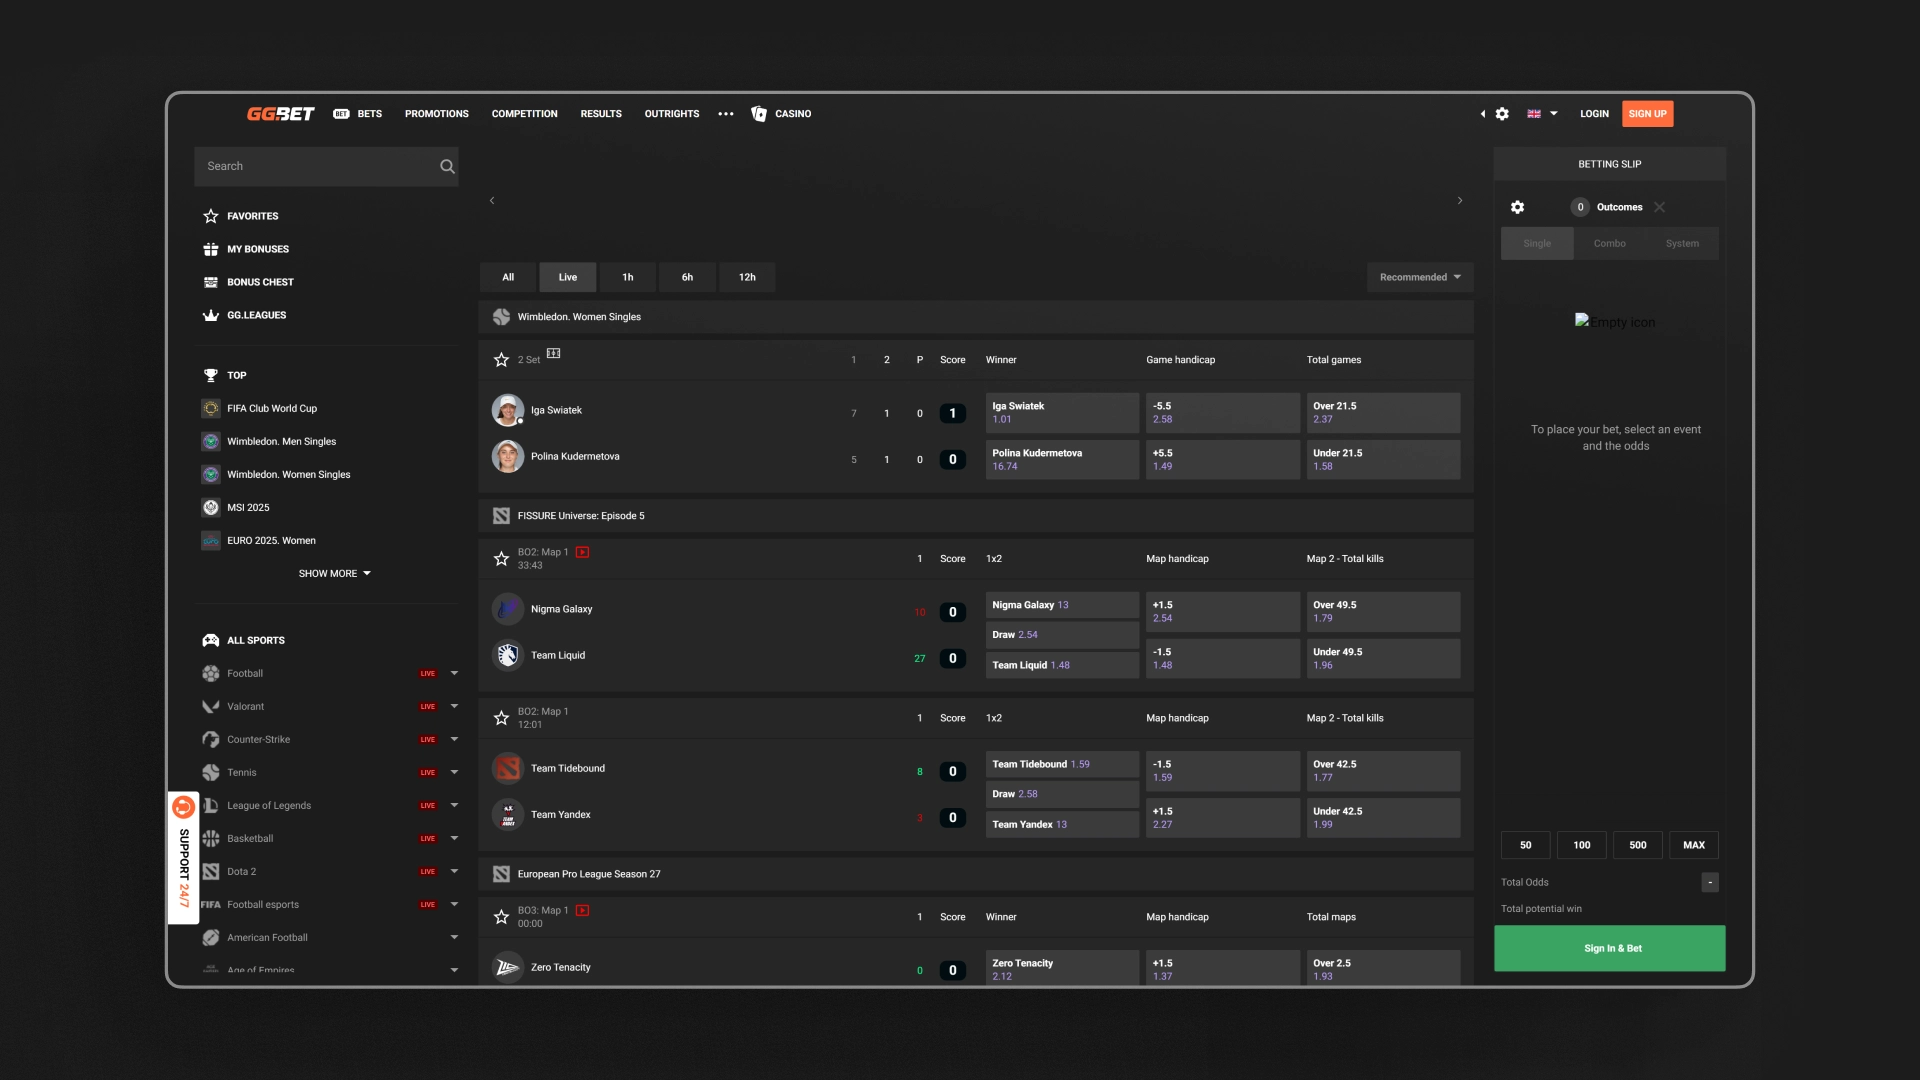Click the Counter-Strike sport icon

point(210,739)
